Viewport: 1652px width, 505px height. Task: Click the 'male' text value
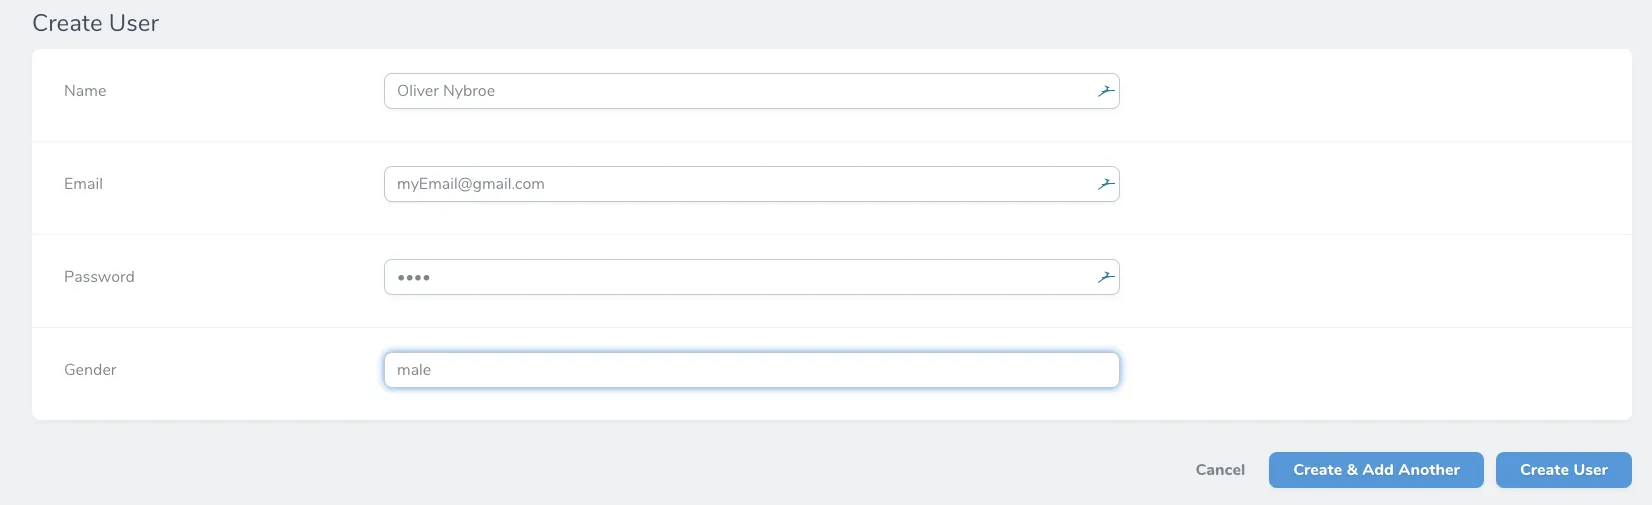414,370
